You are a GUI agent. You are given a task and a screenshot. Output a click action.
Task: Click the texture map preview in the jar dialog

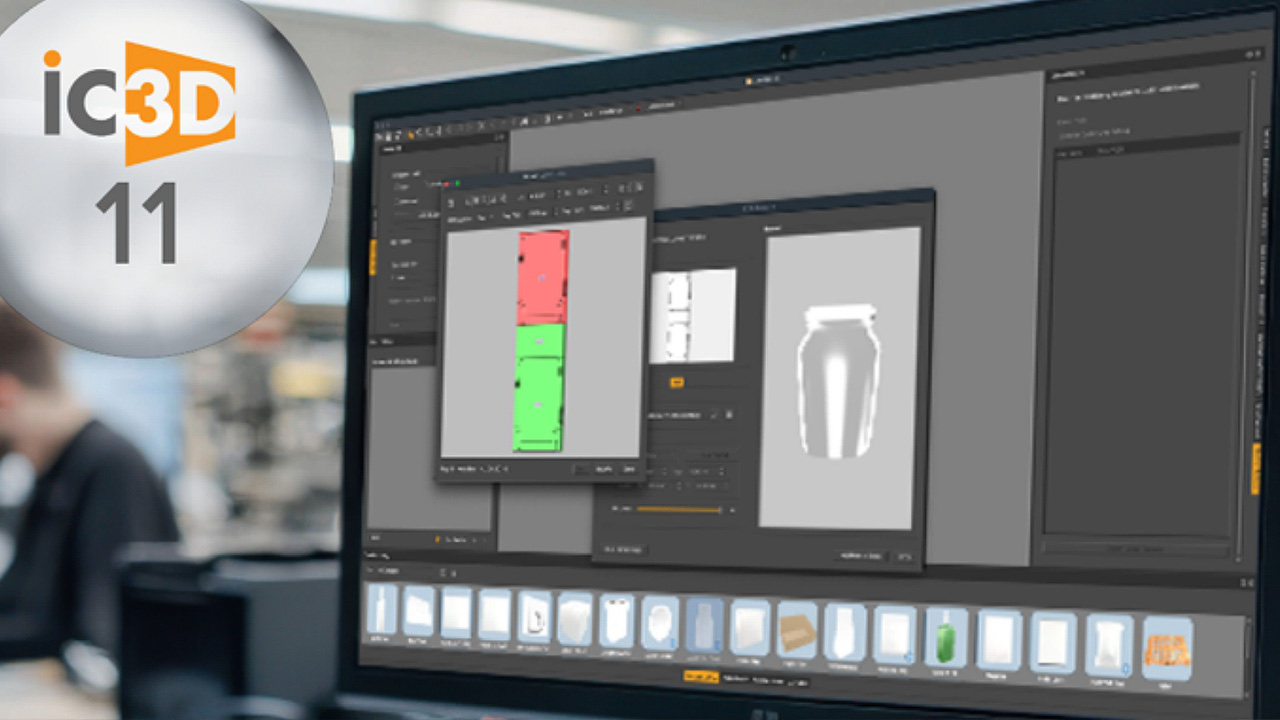point(692,315)
